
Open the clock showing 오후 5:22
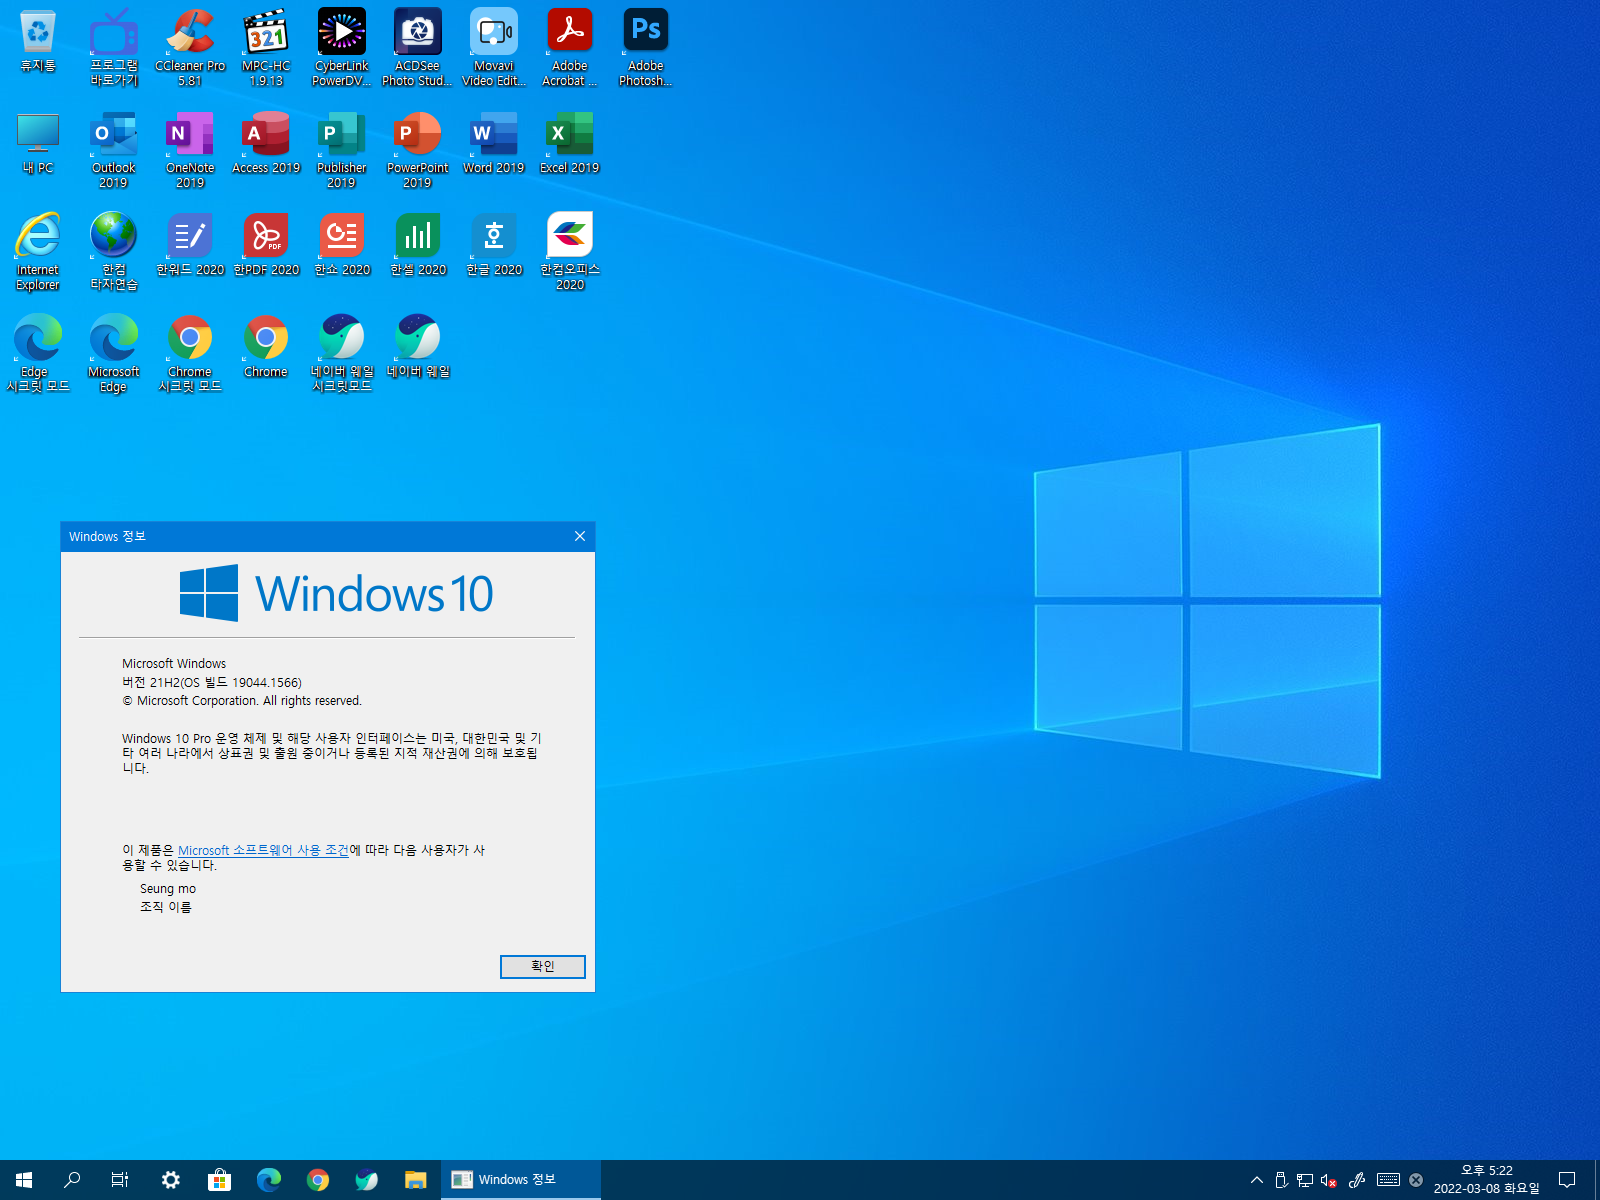1487,1180
